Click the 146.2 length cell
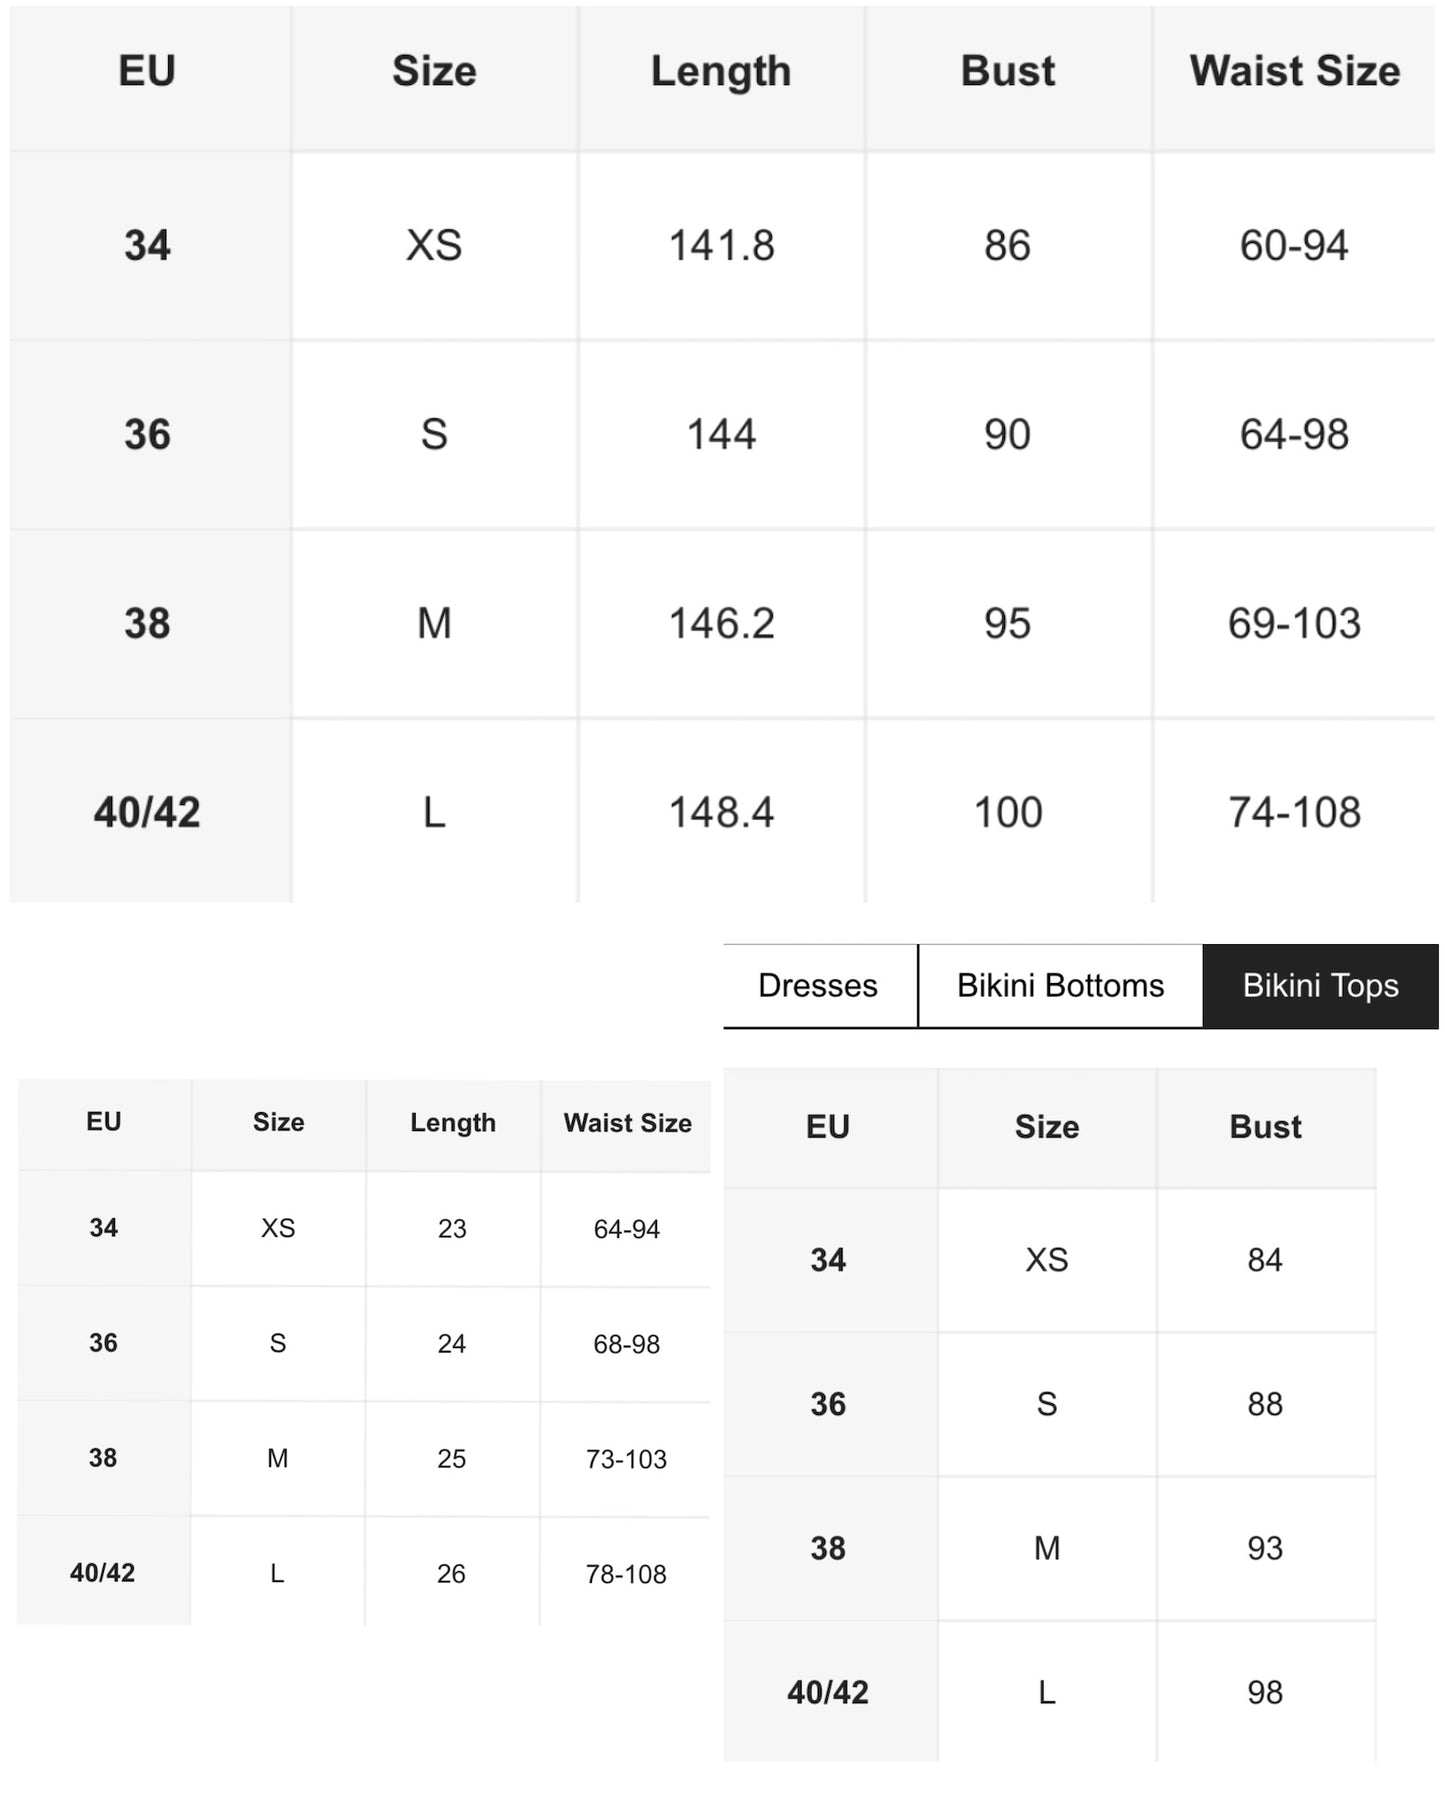 pos(721,624)
